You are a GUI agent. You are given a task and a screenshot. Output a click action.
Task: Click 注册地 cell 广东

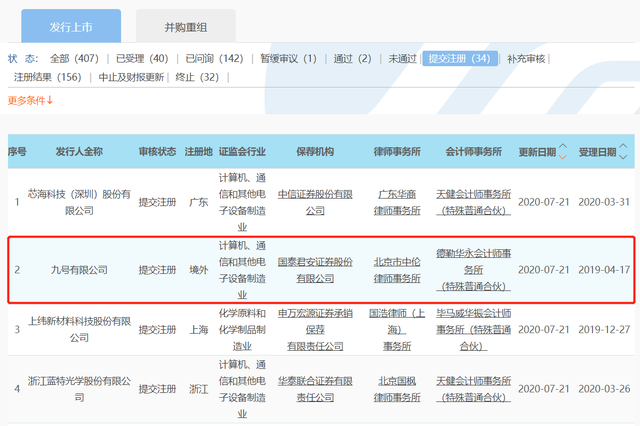click(x=199, y=202)
